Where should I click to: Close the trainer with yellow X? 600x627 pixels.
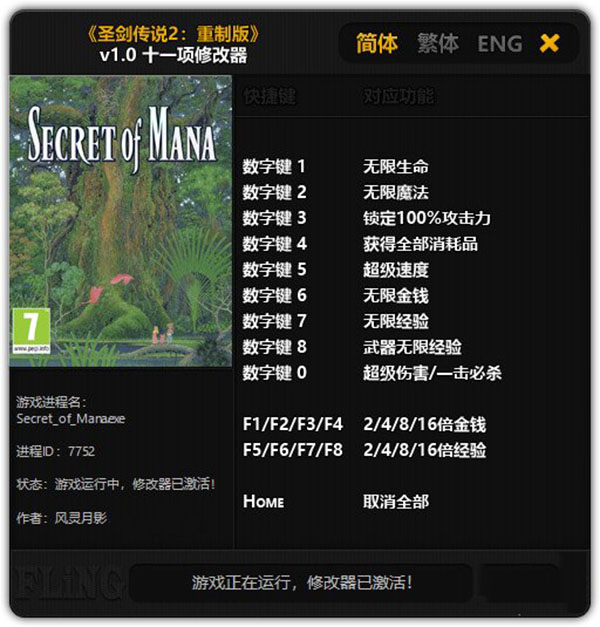click(x=549, y=43)
